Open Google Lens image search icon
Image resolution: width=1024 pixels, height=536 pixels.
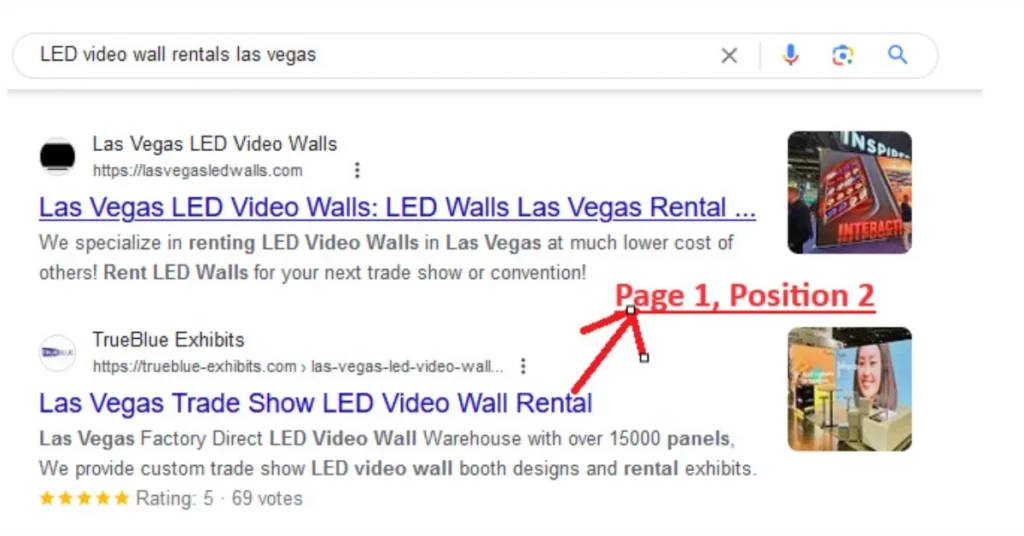[x=842, y=55]
